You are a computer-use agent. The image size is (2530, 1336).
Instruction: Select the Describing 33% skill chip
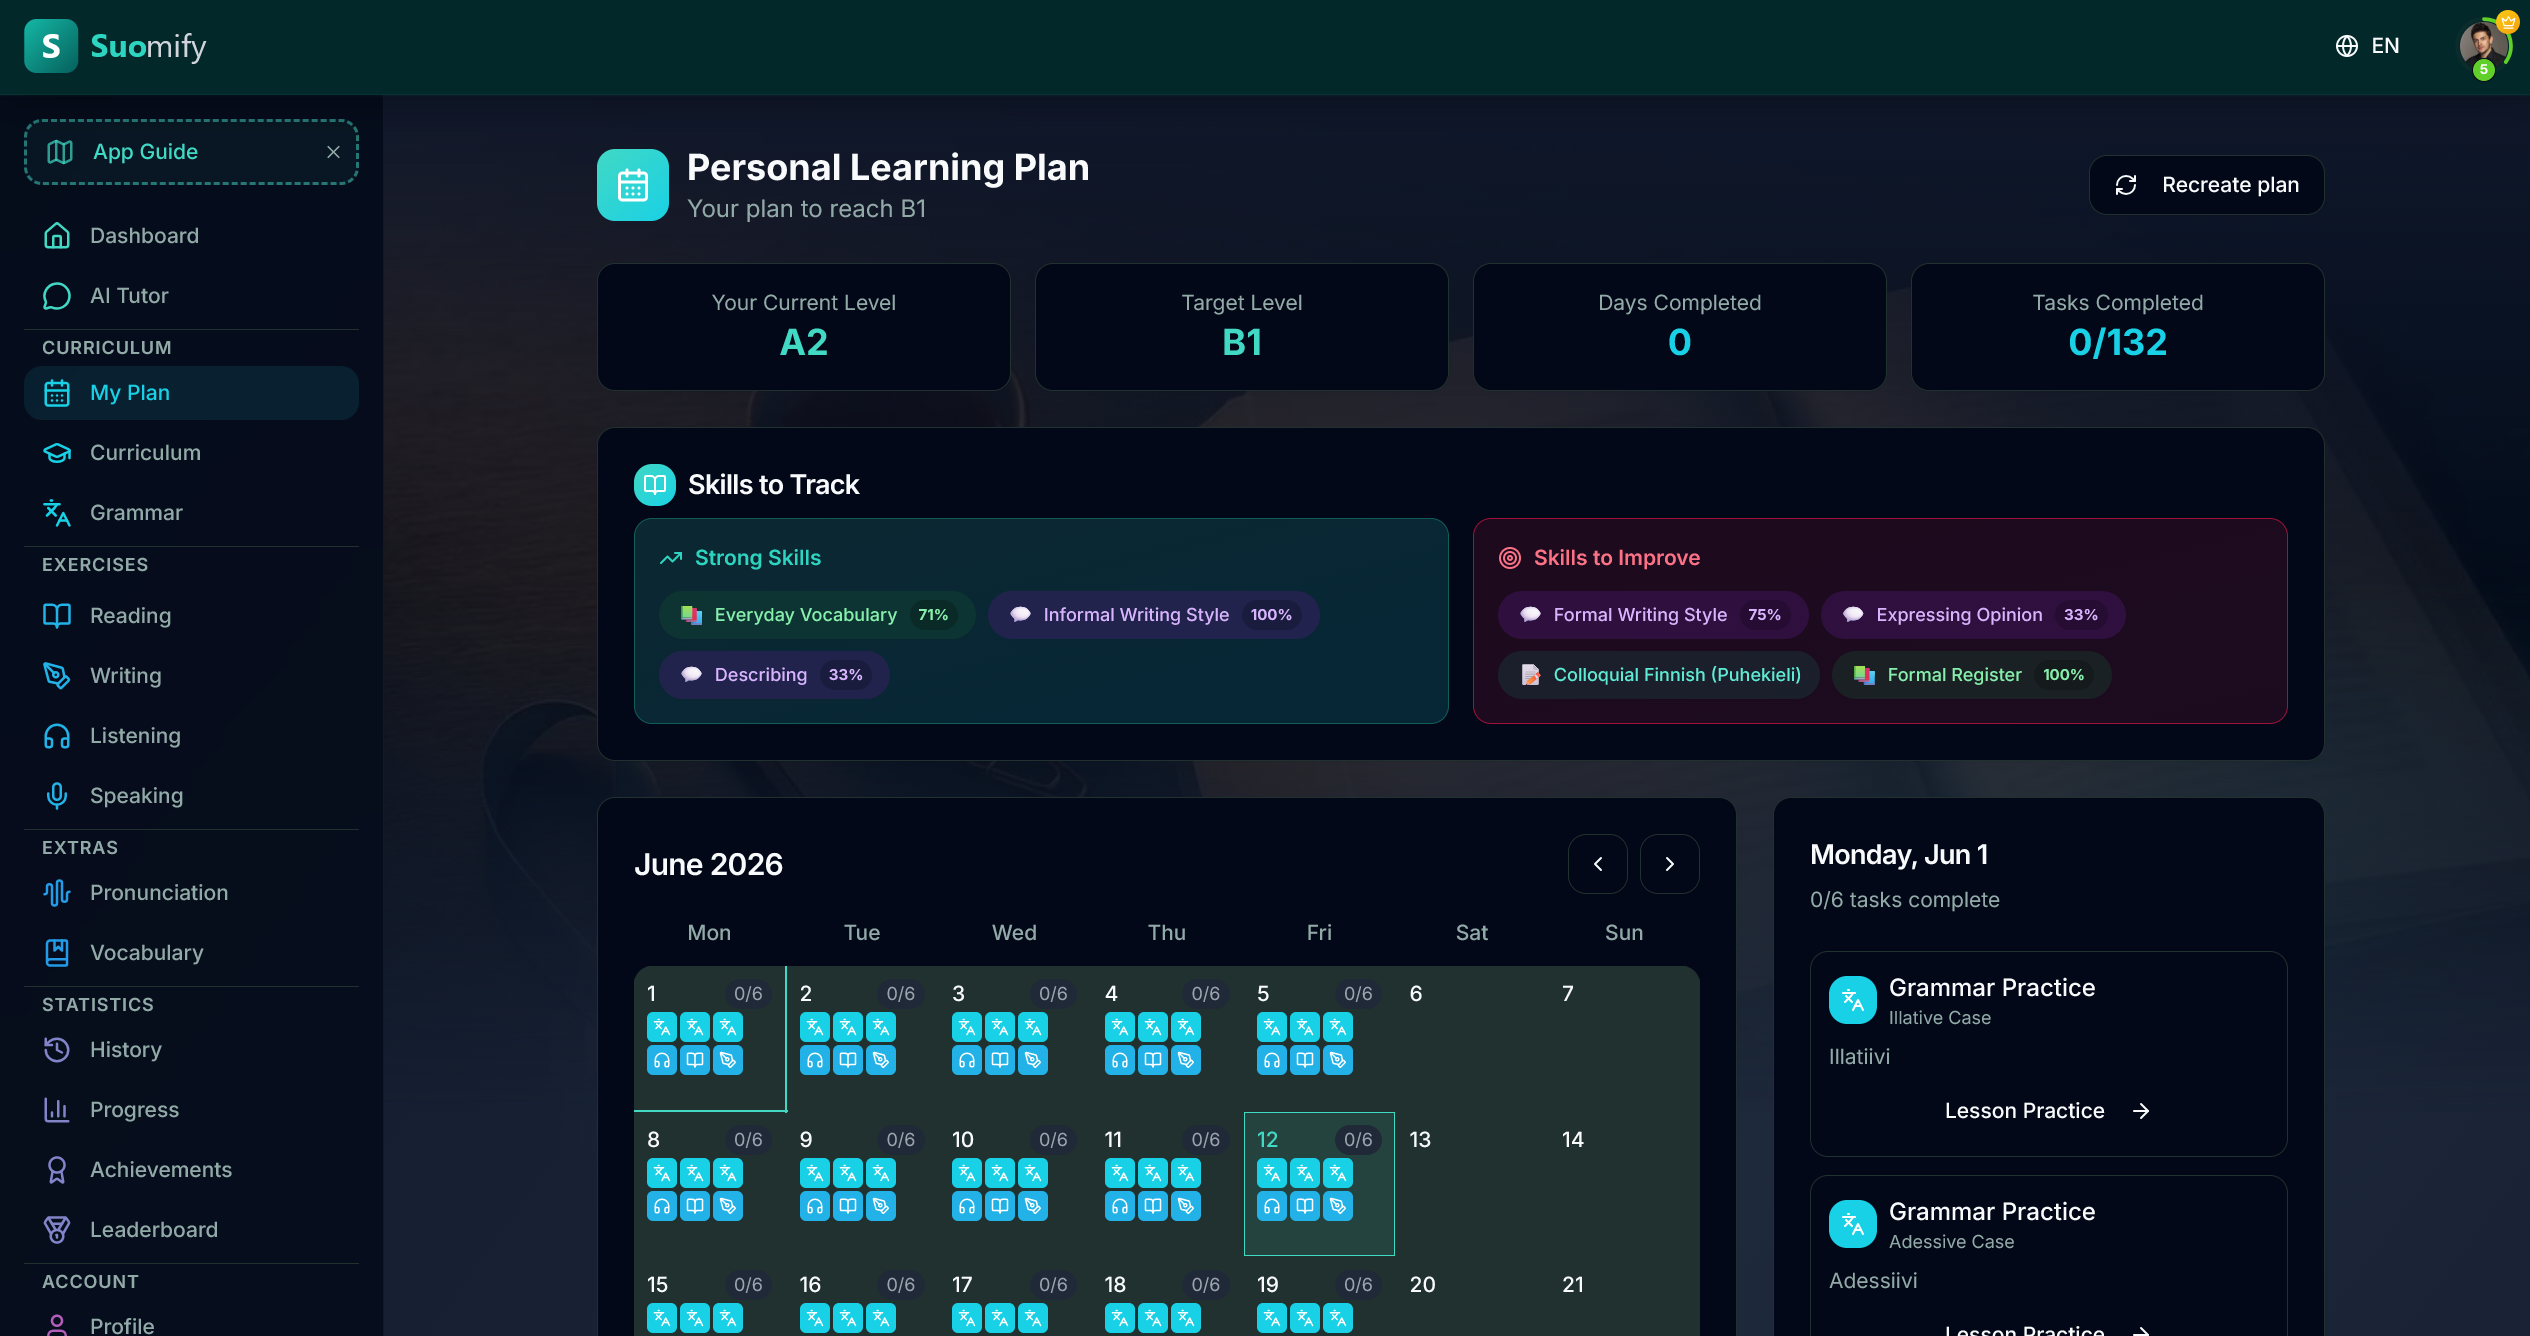click(773, 675)
